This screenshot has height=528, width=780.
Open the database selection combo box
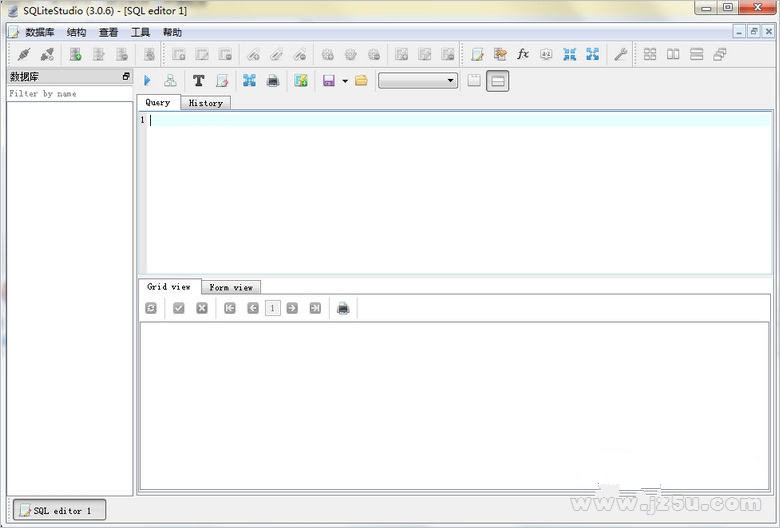click(x=418, y=80)
